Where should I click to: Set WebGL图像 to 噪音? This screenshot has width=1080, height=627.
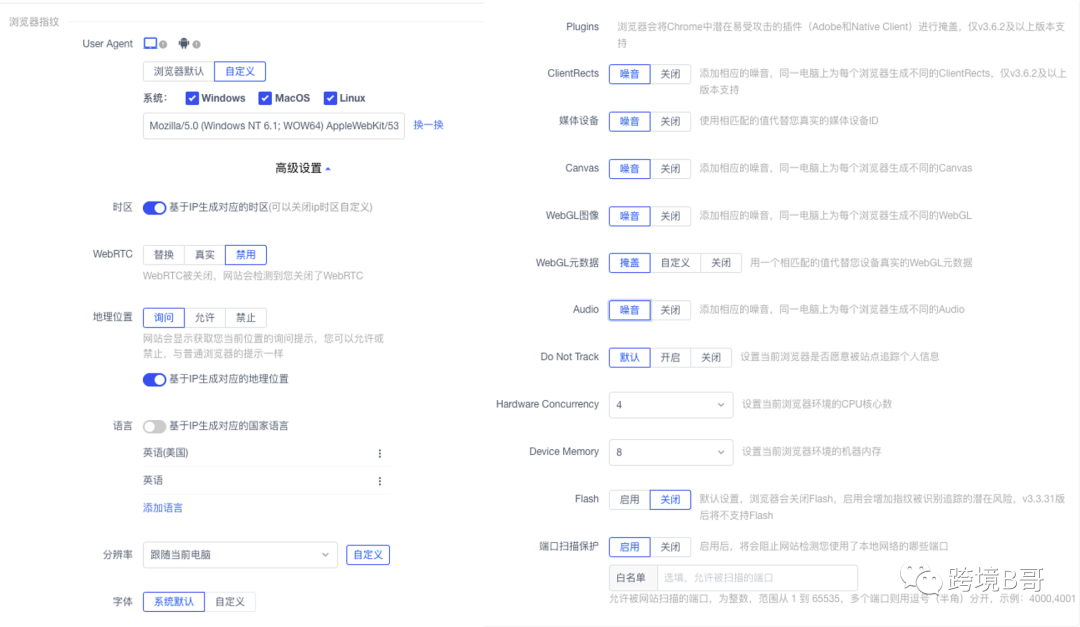pos(630,216)
